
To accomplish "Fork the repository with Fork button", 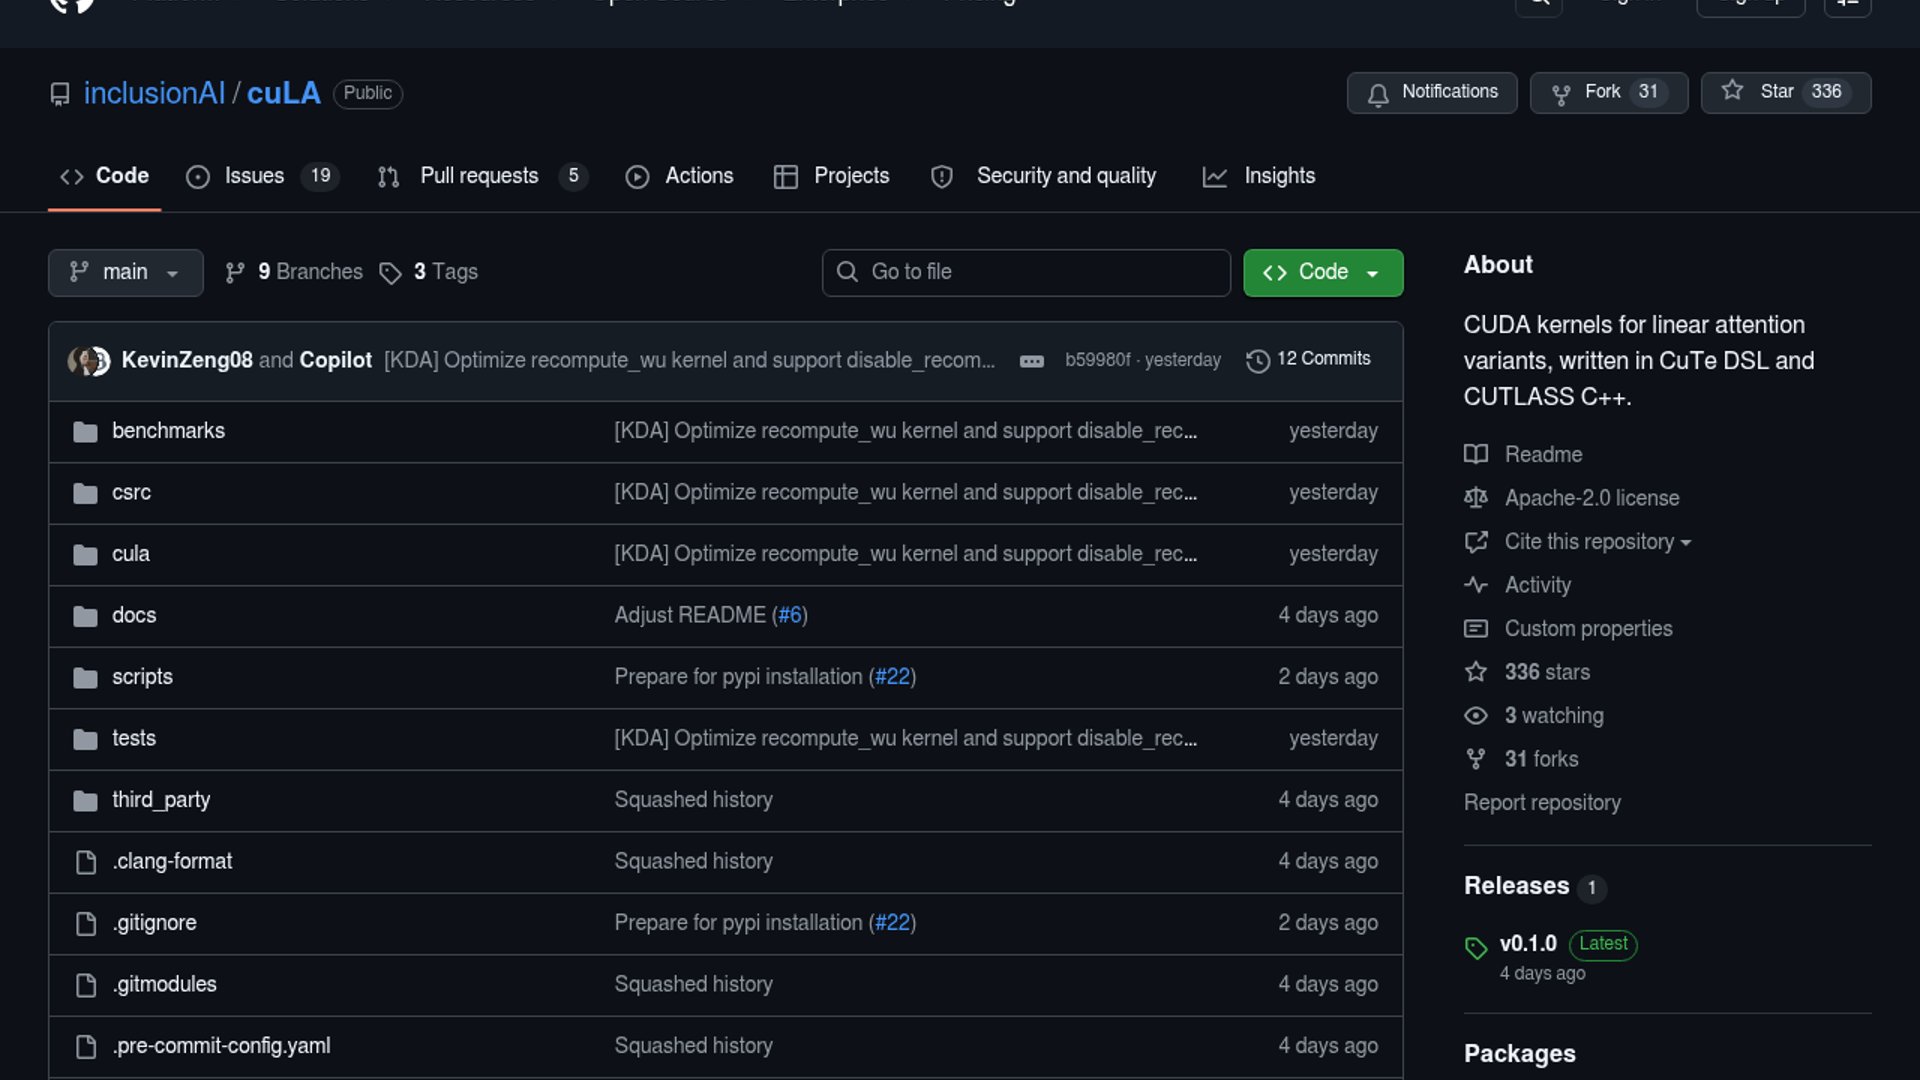I will coord(1608,92).
